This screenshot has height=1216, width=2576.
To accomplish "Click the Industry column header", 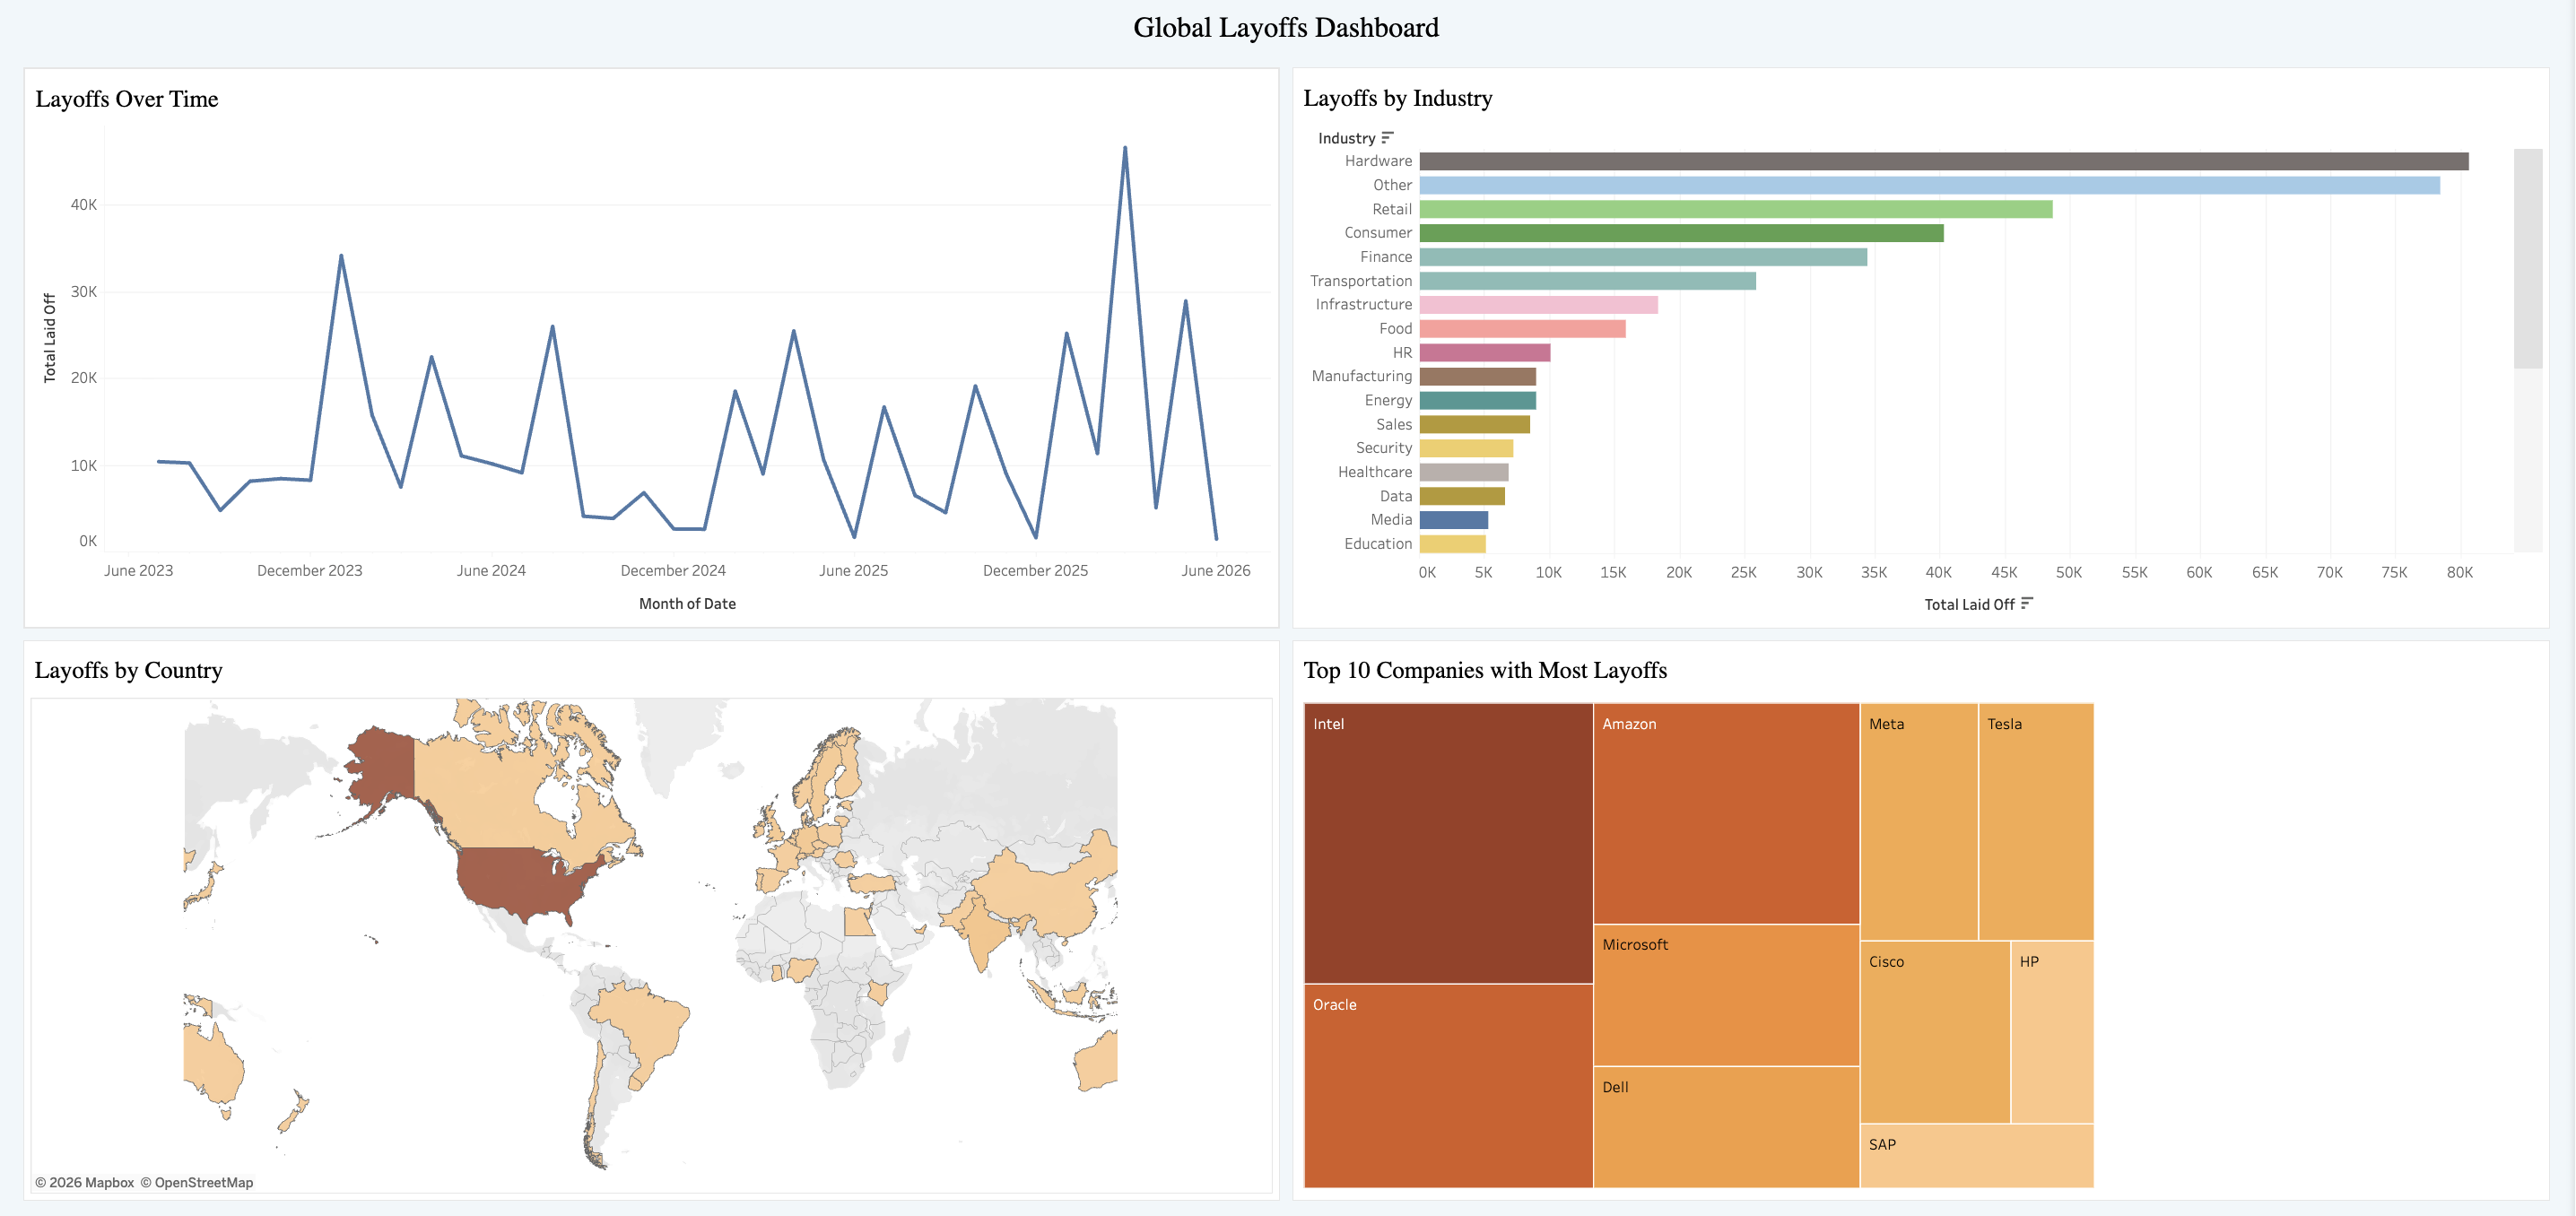I will [x=1346, y=138].
